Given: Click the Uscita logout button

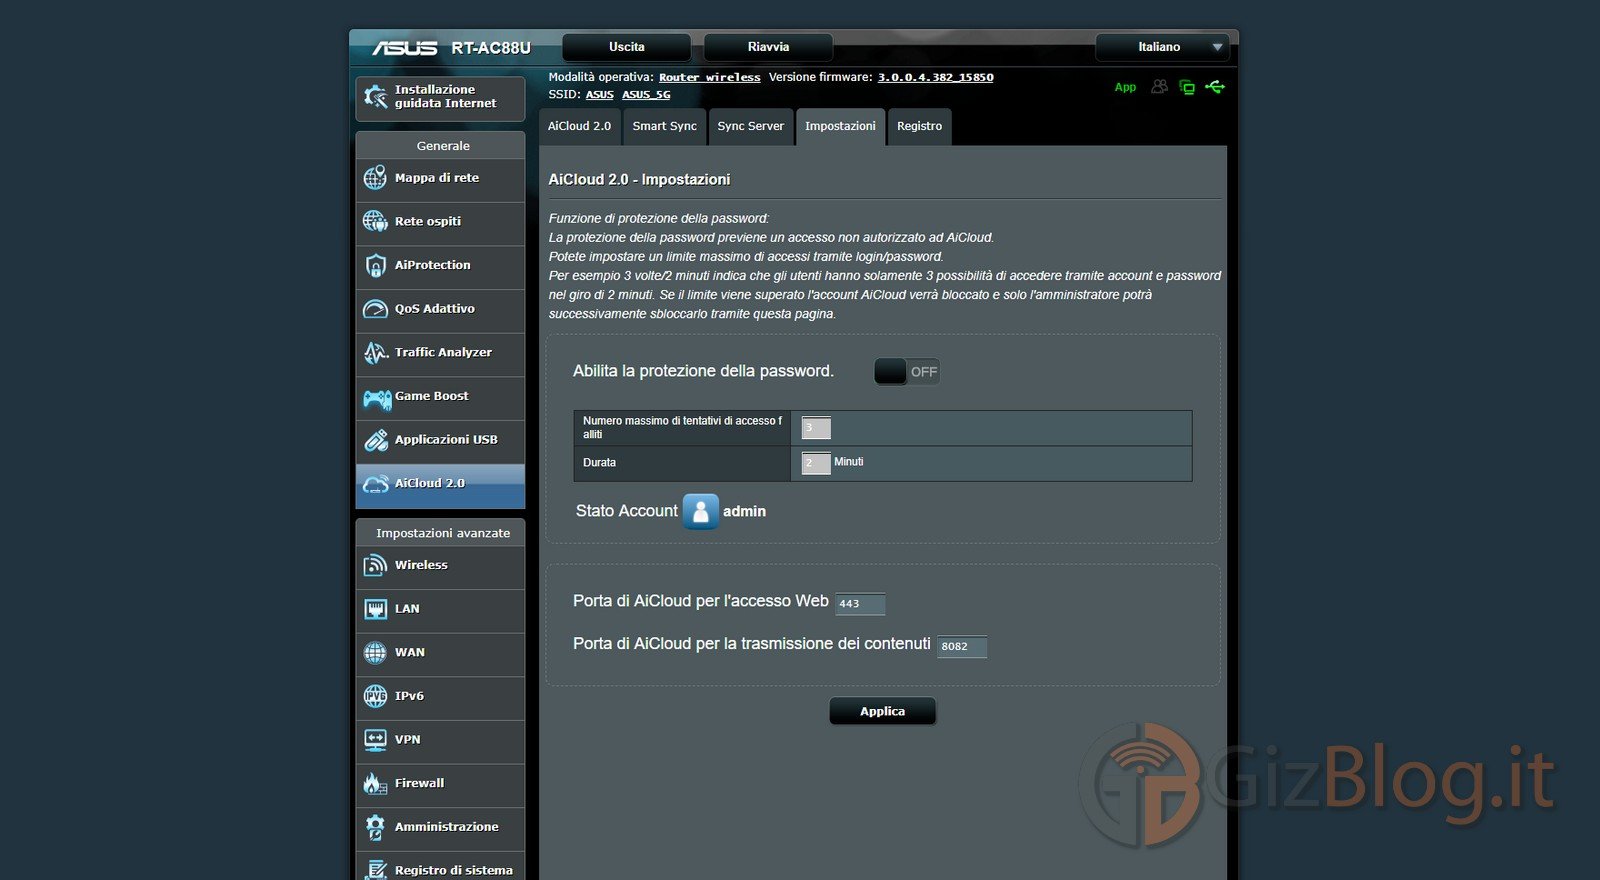Looking at the screenshot, I should [626, 47].
